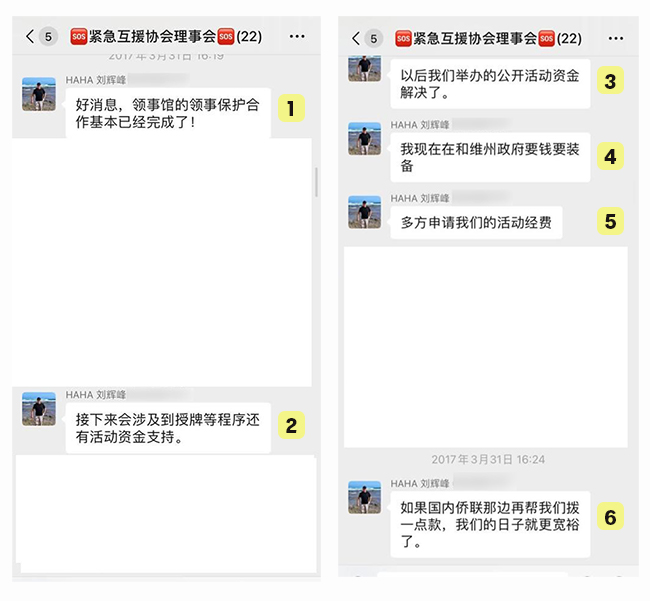Click the yellow number 1 marker
The width and height of the screenshot is (650, 601).
point(291,108)
